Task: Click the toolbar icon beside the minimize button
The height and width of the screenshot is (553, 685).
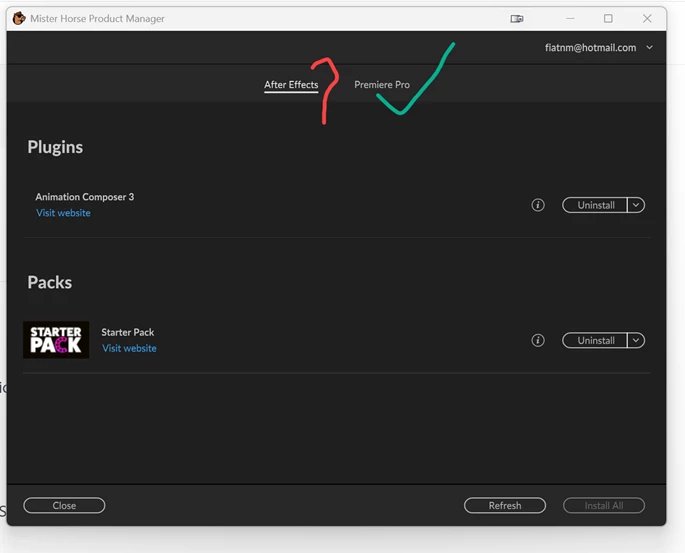Action: 517,18
